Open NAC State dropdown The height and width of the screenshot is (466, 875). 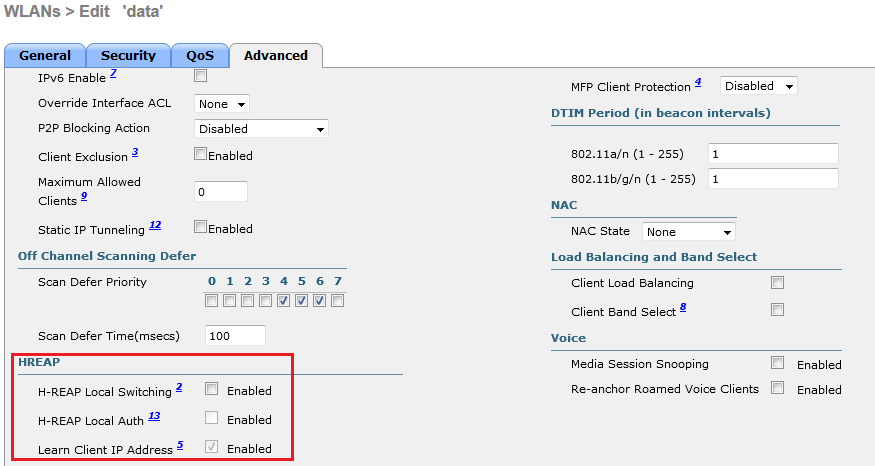[x=689, y=232]
